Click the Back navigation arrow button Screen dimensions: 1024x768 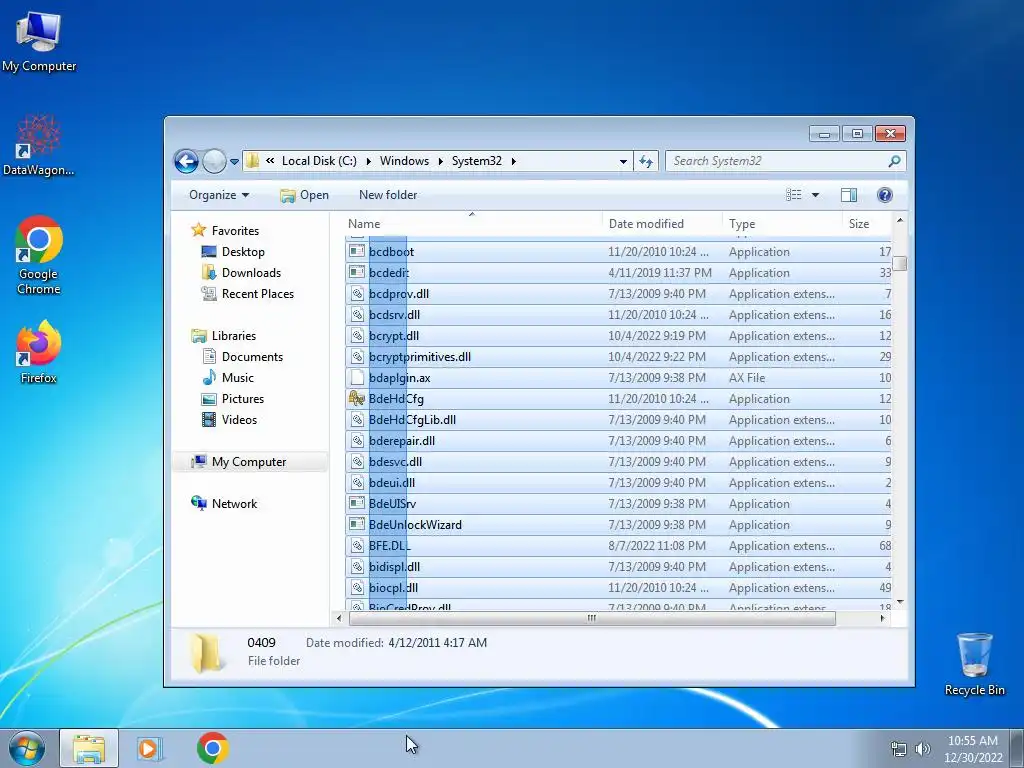[x=186, y=161]
